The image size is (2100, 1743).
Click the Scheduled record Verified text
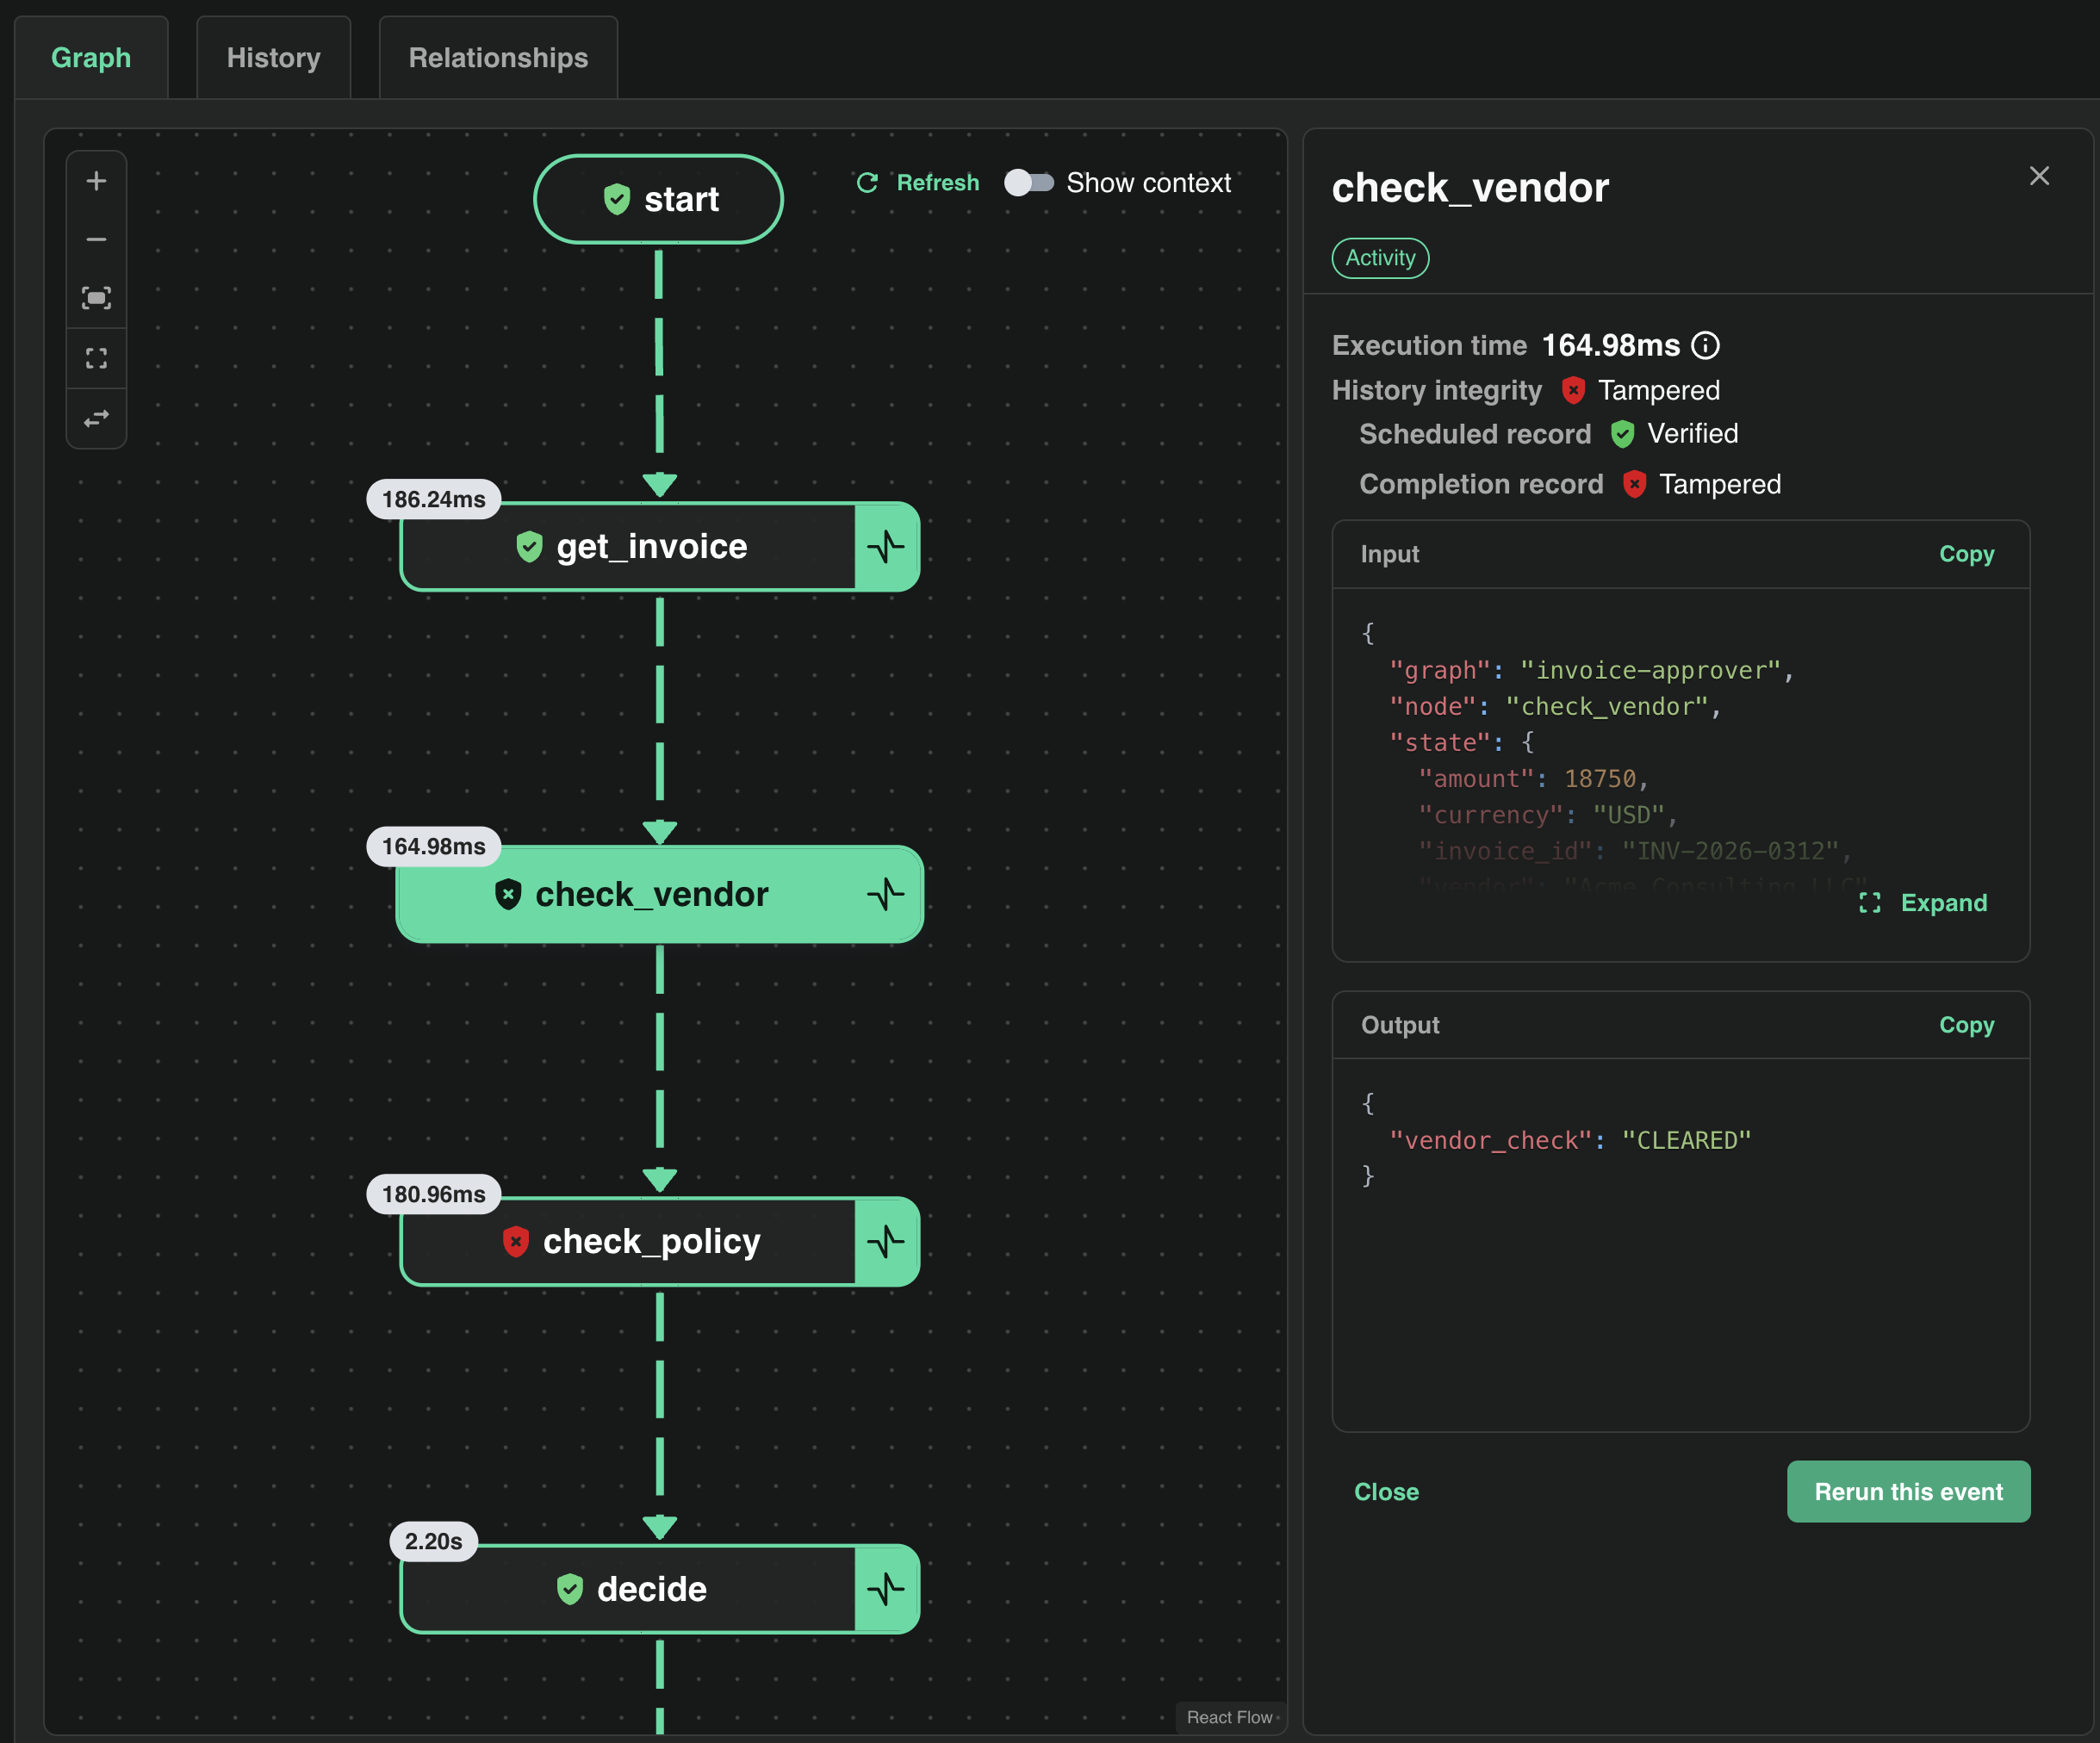[x=1692, y=434]
